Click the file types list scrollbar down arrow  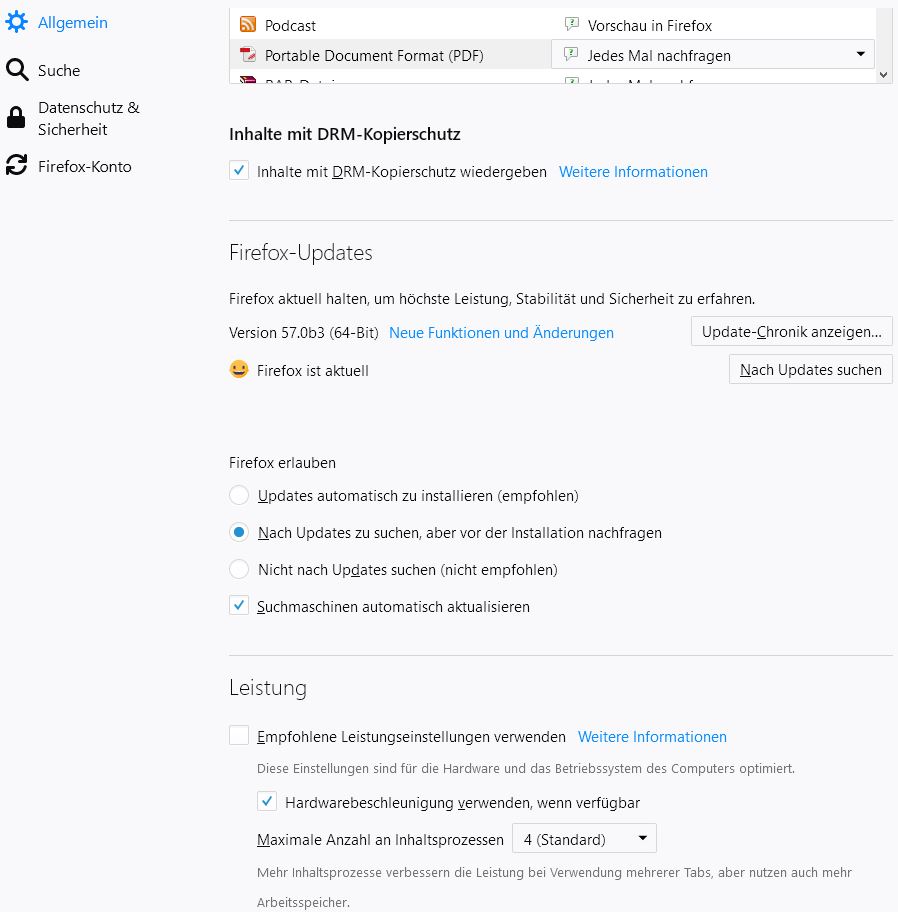[883, 74]
